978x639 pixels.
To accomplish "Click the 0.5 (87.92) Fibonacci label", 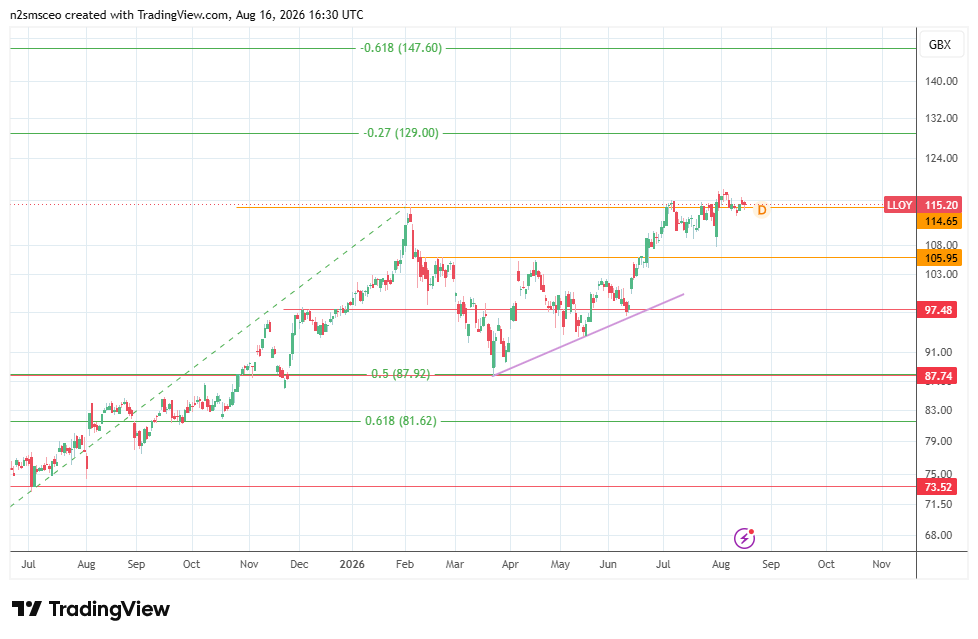I will point(400,374).
